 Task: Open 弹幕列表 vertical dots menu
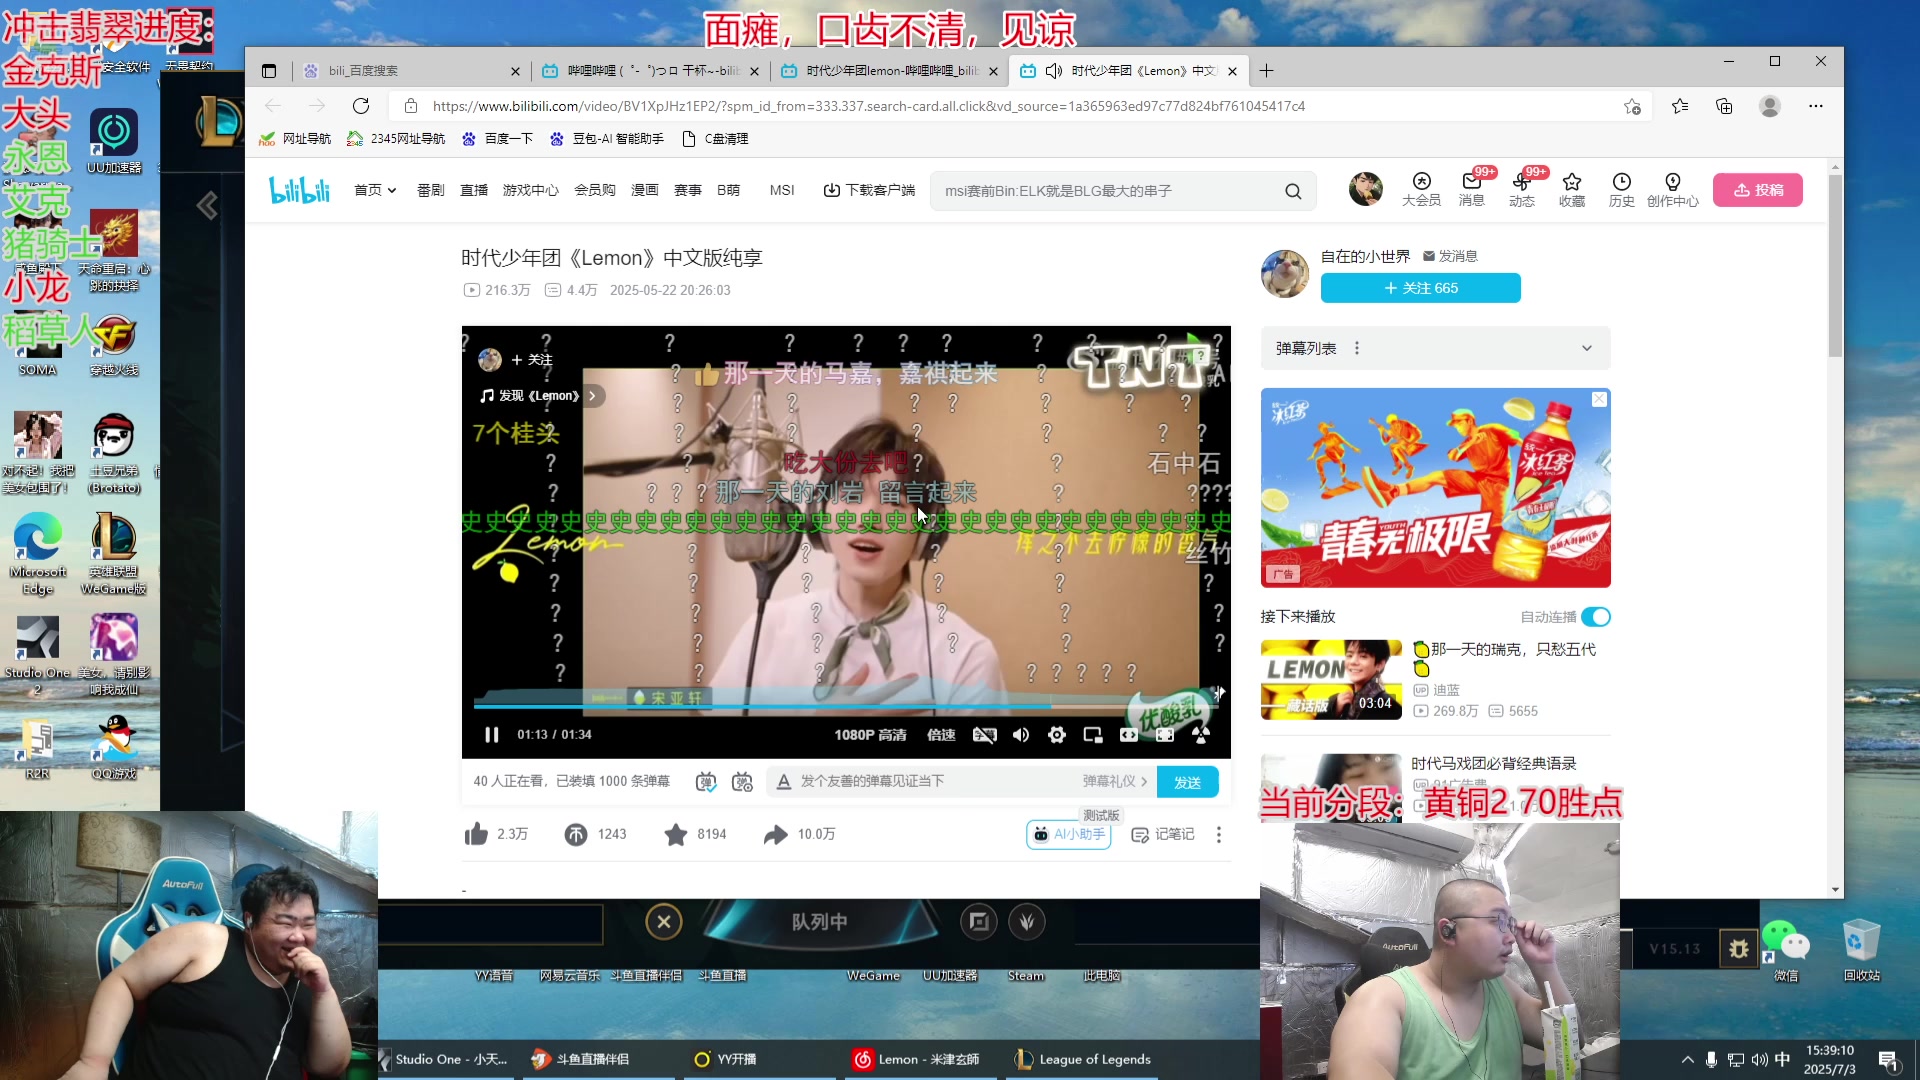click(1357, 348)
